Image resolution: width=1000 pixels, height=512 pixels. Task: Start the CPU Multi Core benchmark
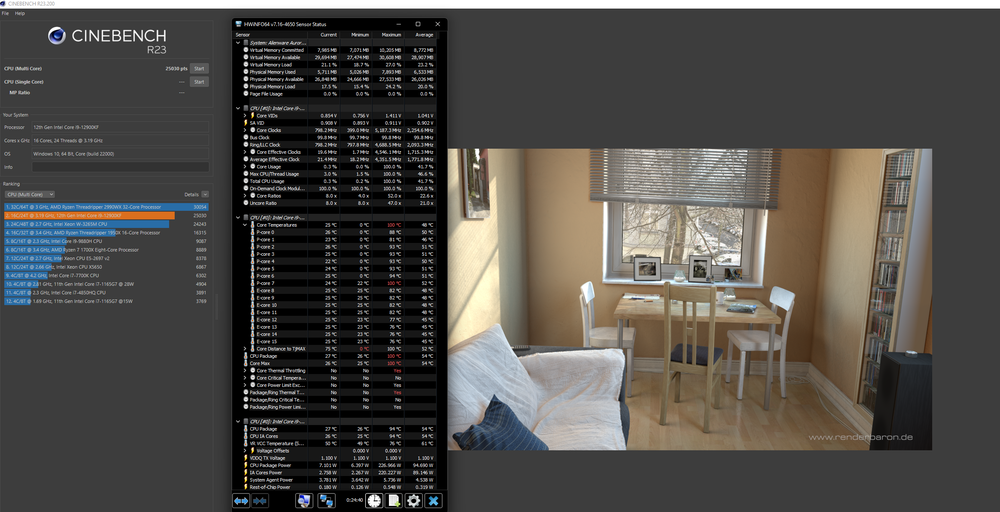[199, 68]
